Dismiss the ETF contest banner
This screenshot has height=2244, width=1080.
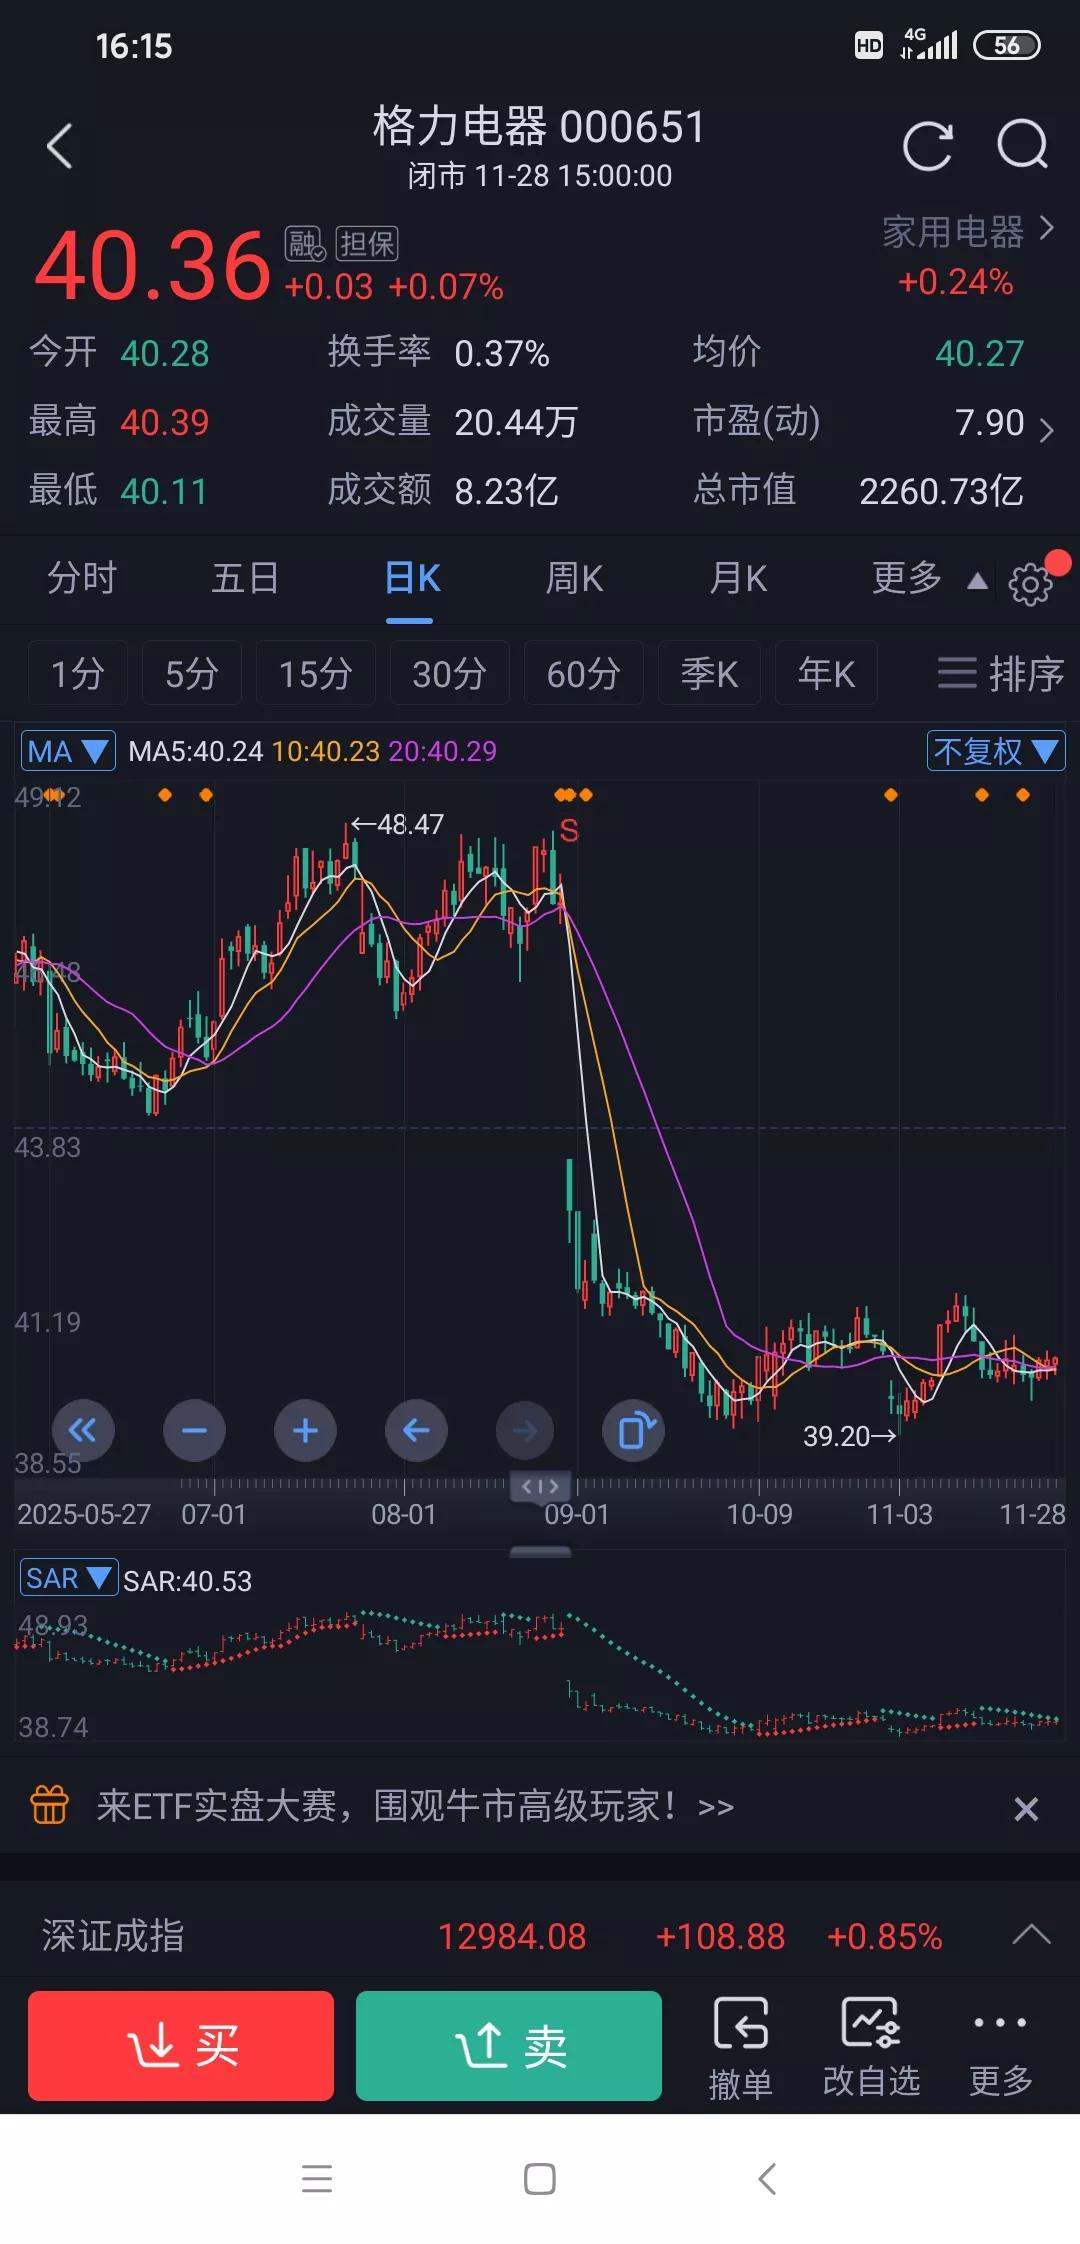[x=1026, y=1808]
